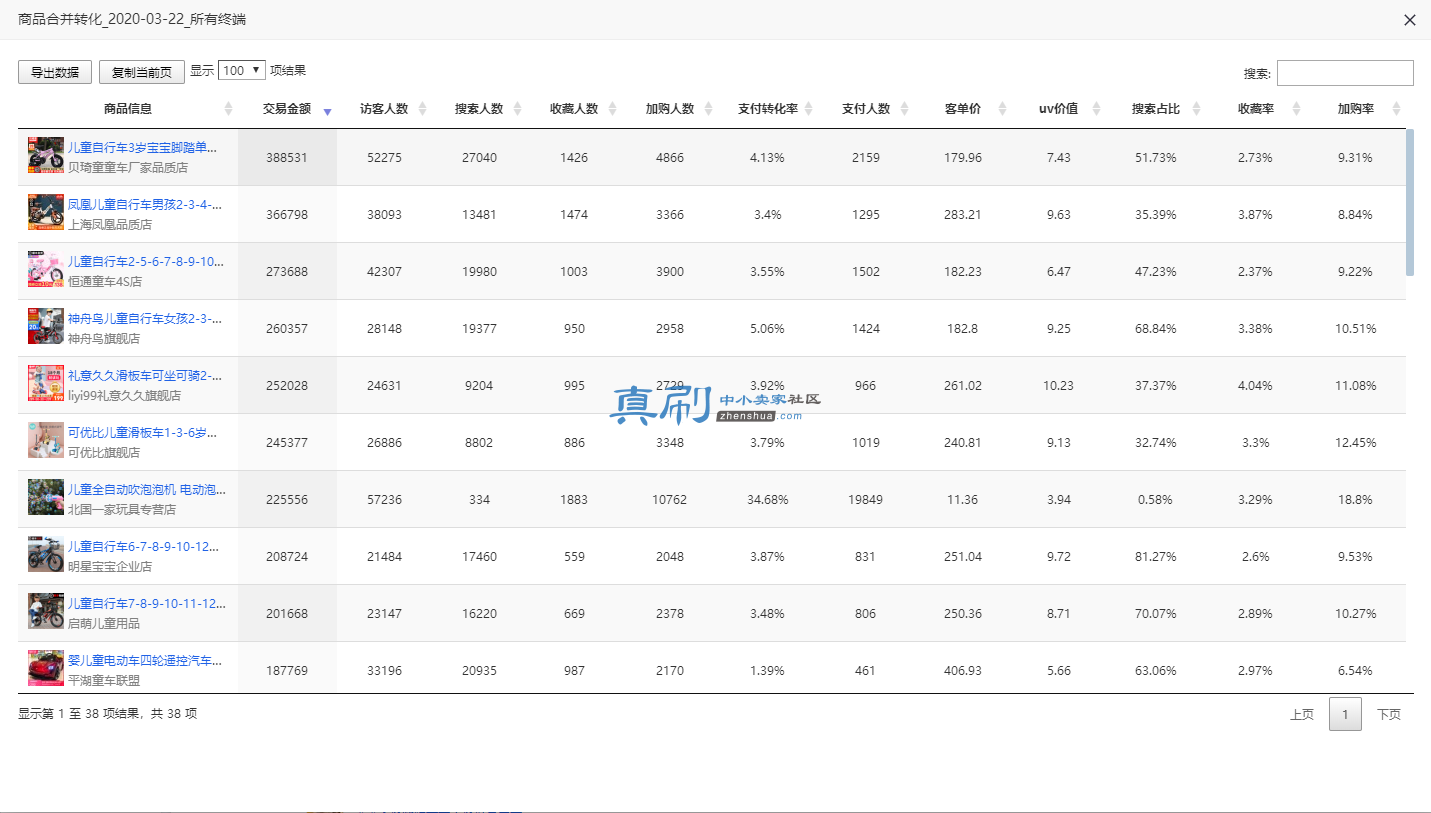Click the 收藏率 column sort arrows
The height and width of the screenshot is (813, 1431).
coord(1296,109)
